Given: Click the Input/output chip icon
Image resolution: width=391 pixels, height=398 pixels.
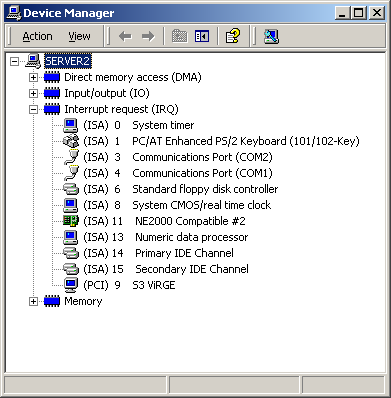Looking at the screenshot, I should (52, 93).
